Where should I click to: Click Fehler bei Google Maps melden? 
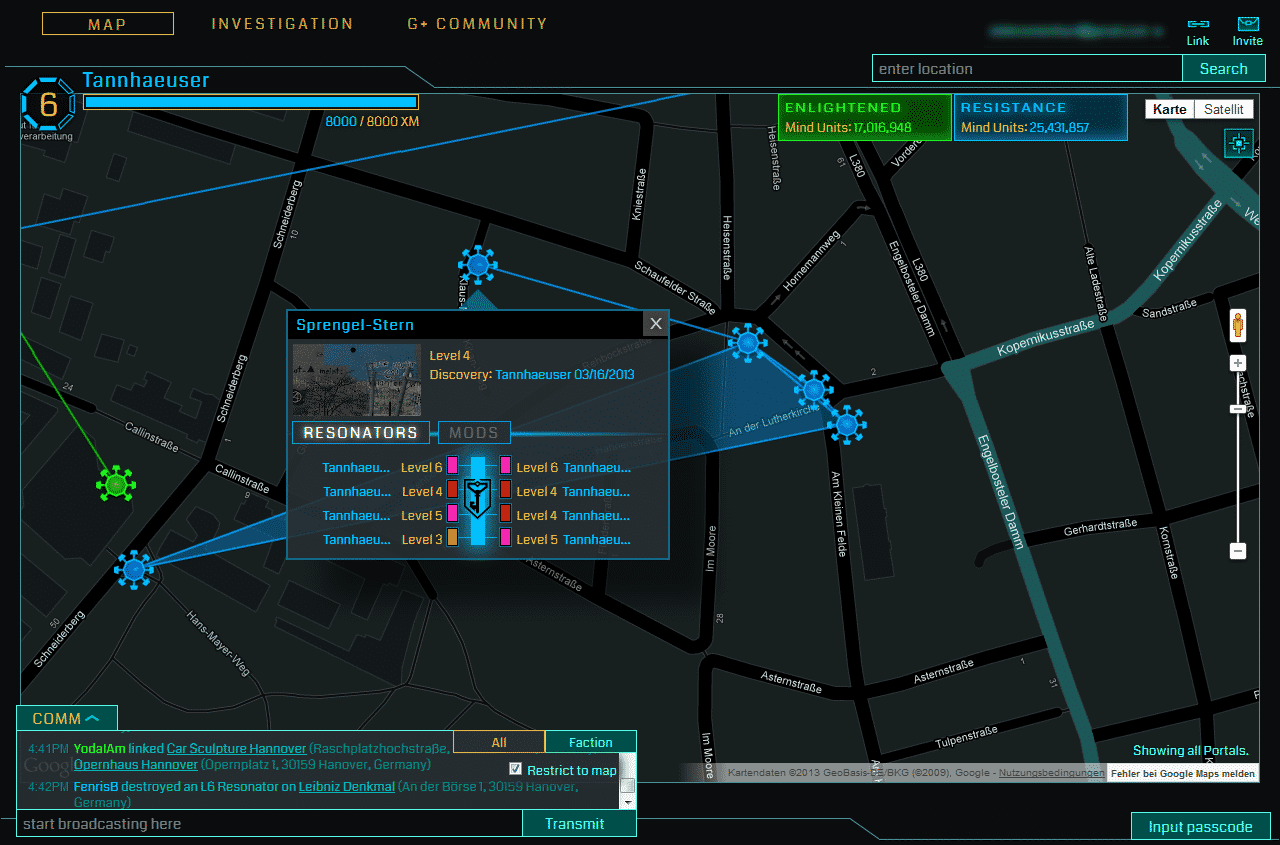tap(1182, 773)
